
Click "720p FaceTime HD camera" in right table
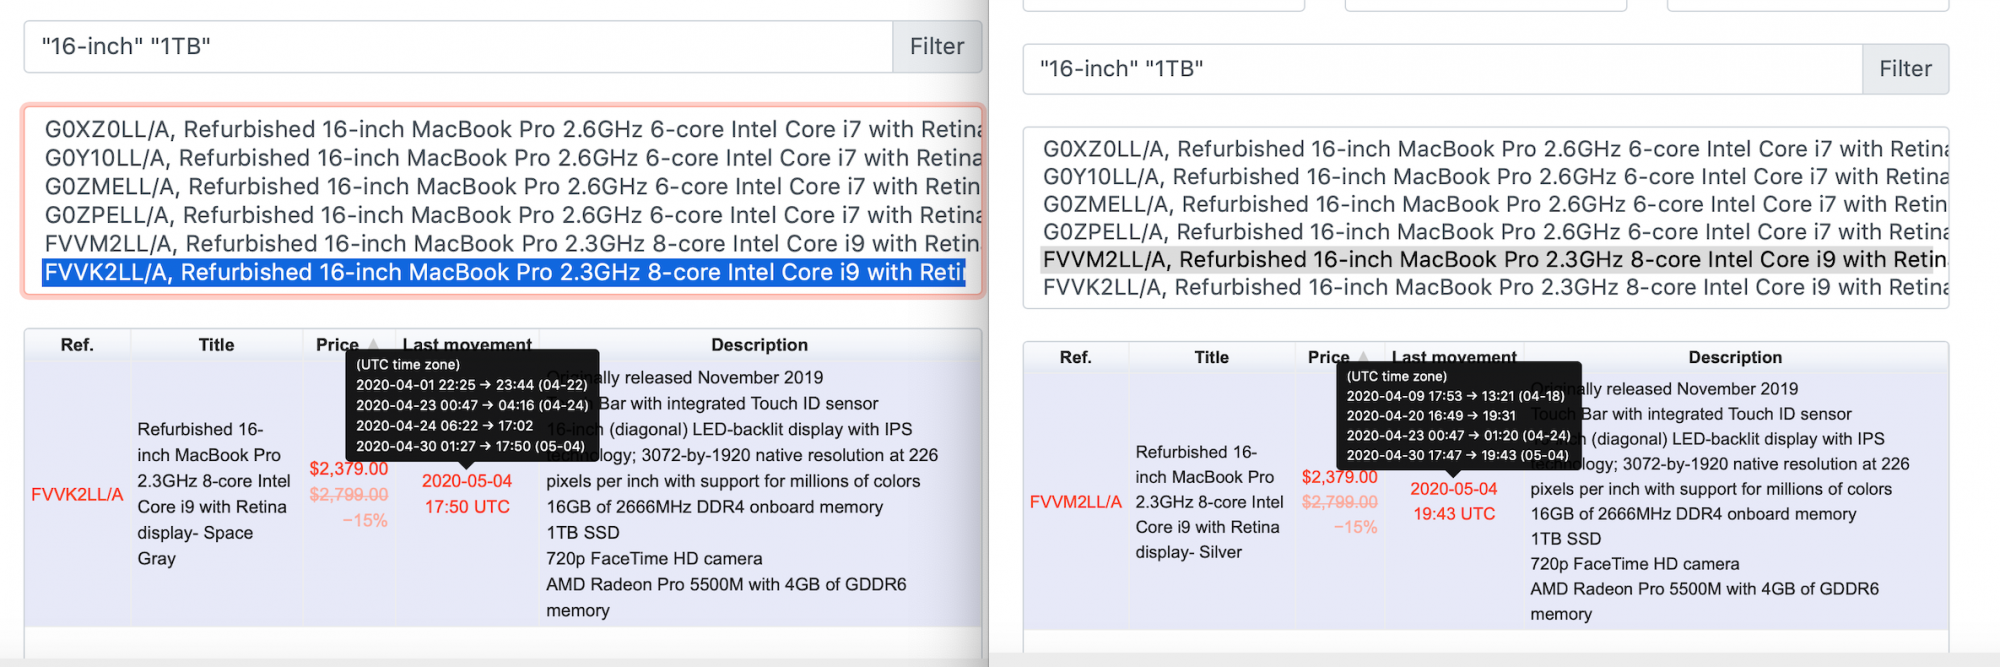coord(1635,564)
